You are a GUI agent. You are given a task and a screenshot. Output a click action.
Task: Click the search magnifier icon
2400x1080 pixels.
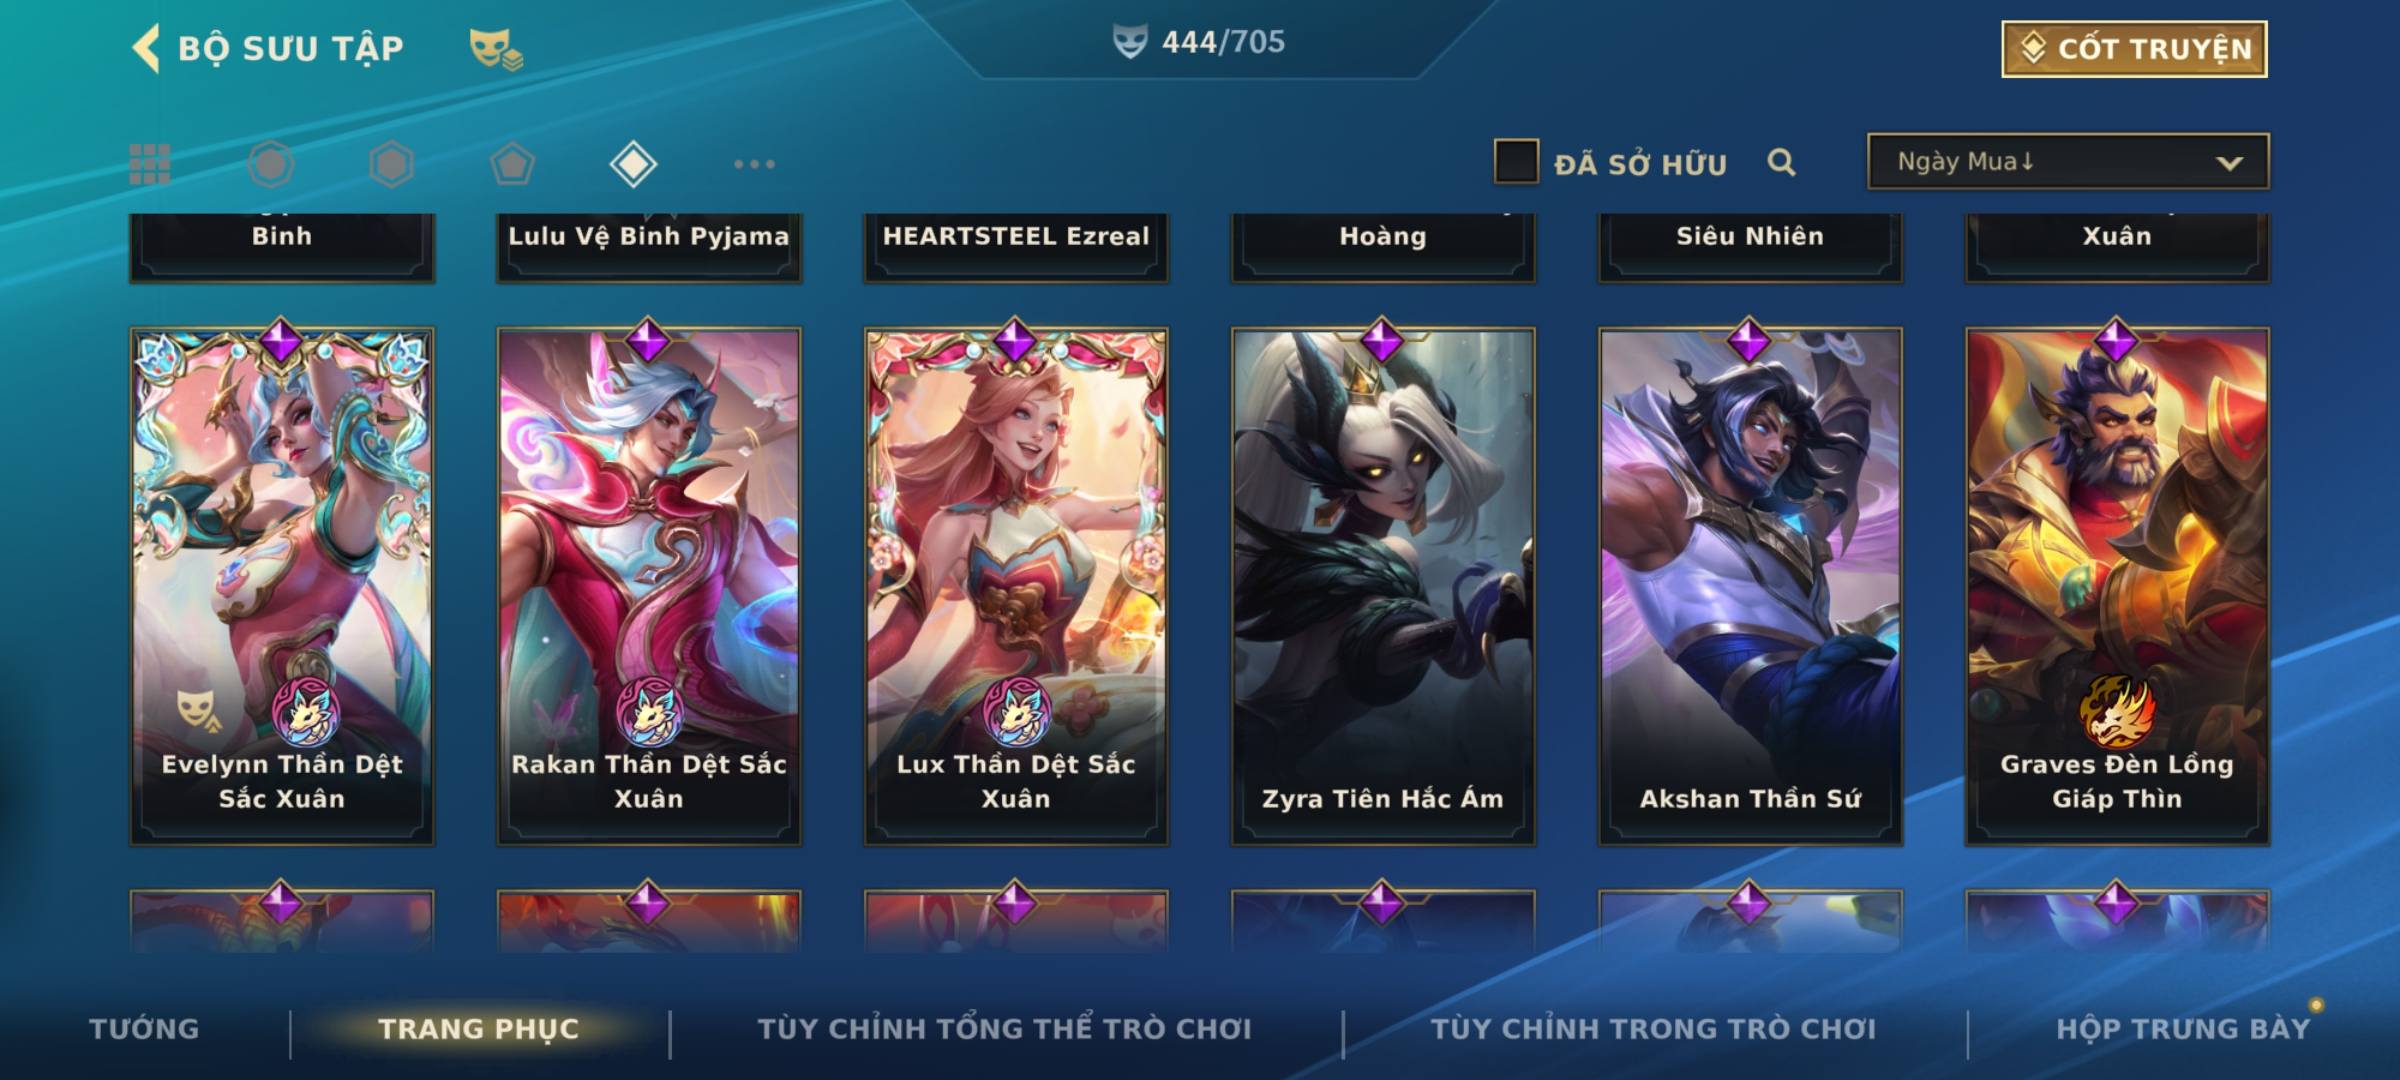[1781, 162]
